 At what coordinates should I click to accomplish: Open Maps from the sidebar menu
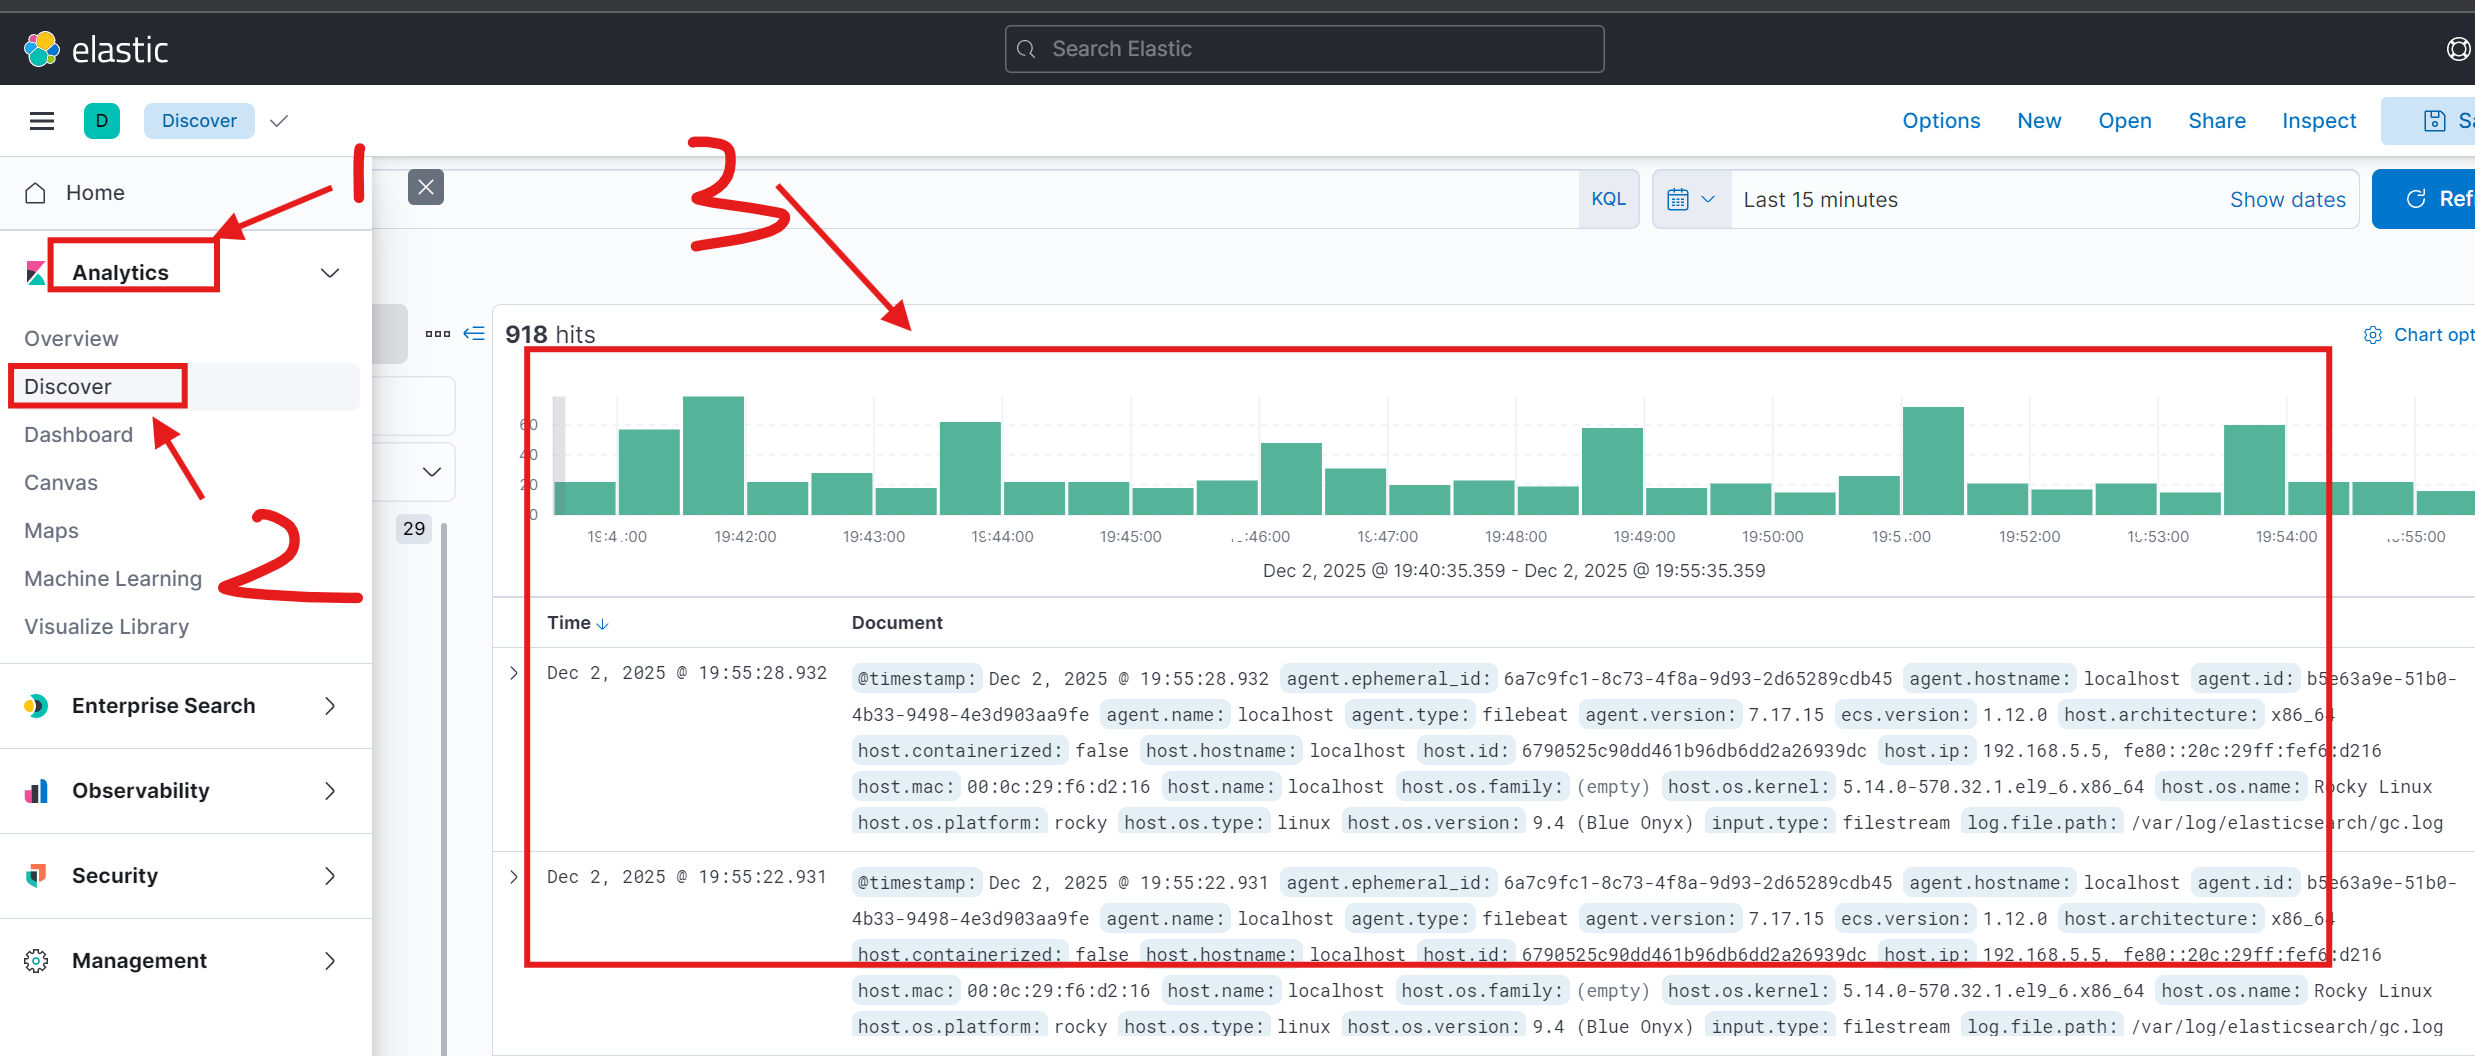point(51,530)
